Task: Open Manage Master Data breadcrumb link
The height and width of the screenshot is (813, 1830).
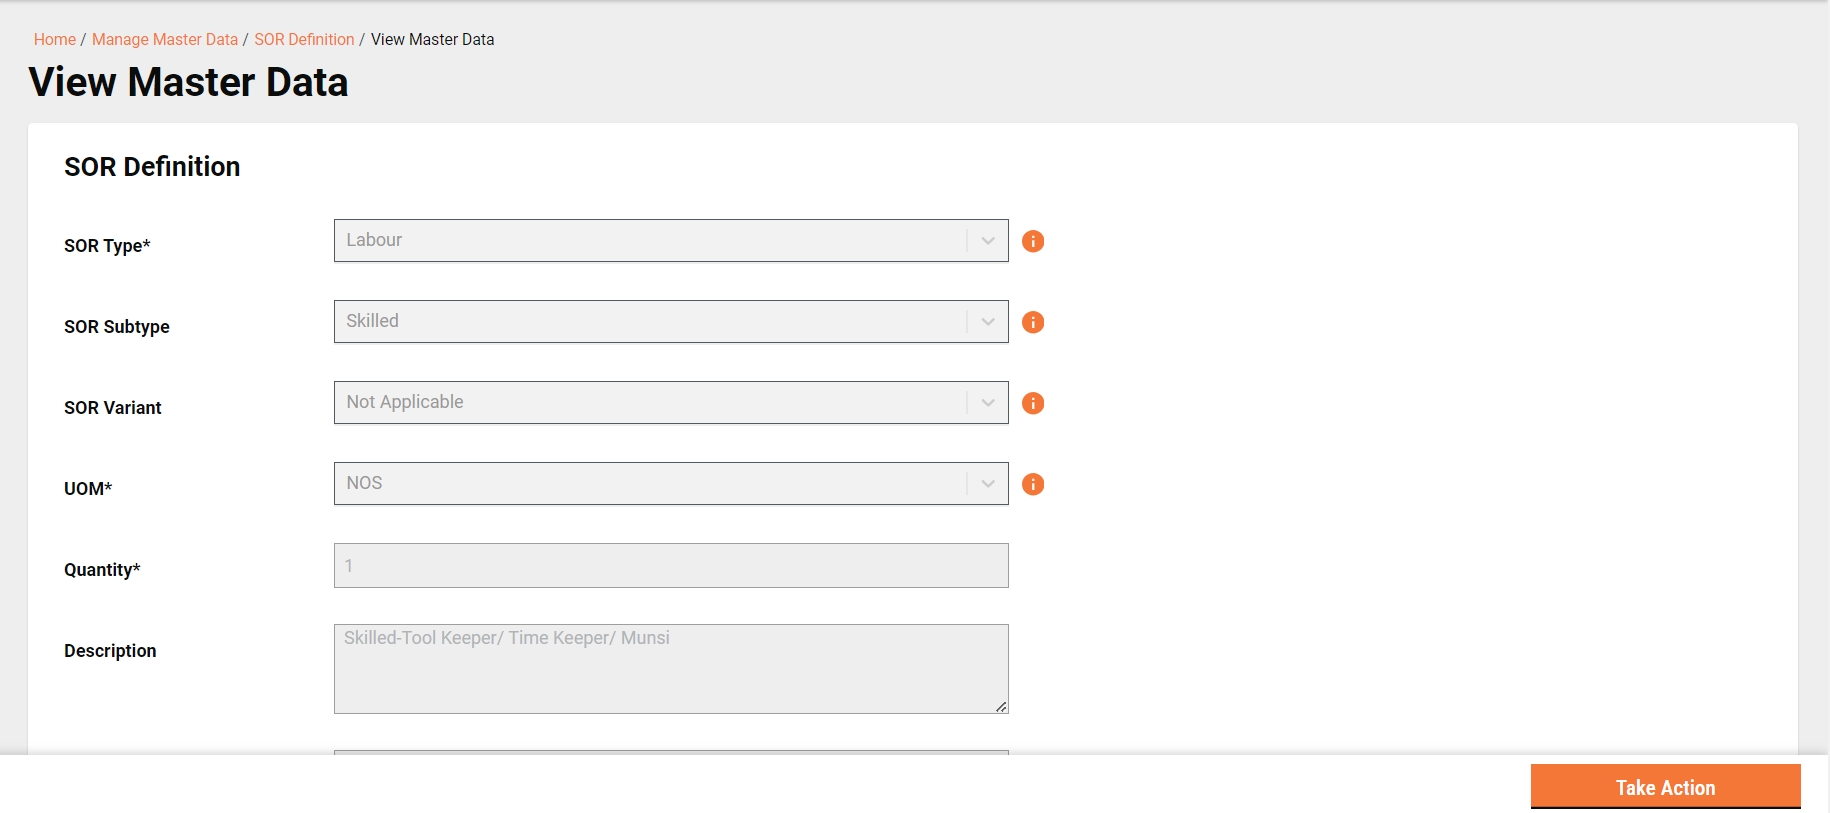Action: pos(165,40)
